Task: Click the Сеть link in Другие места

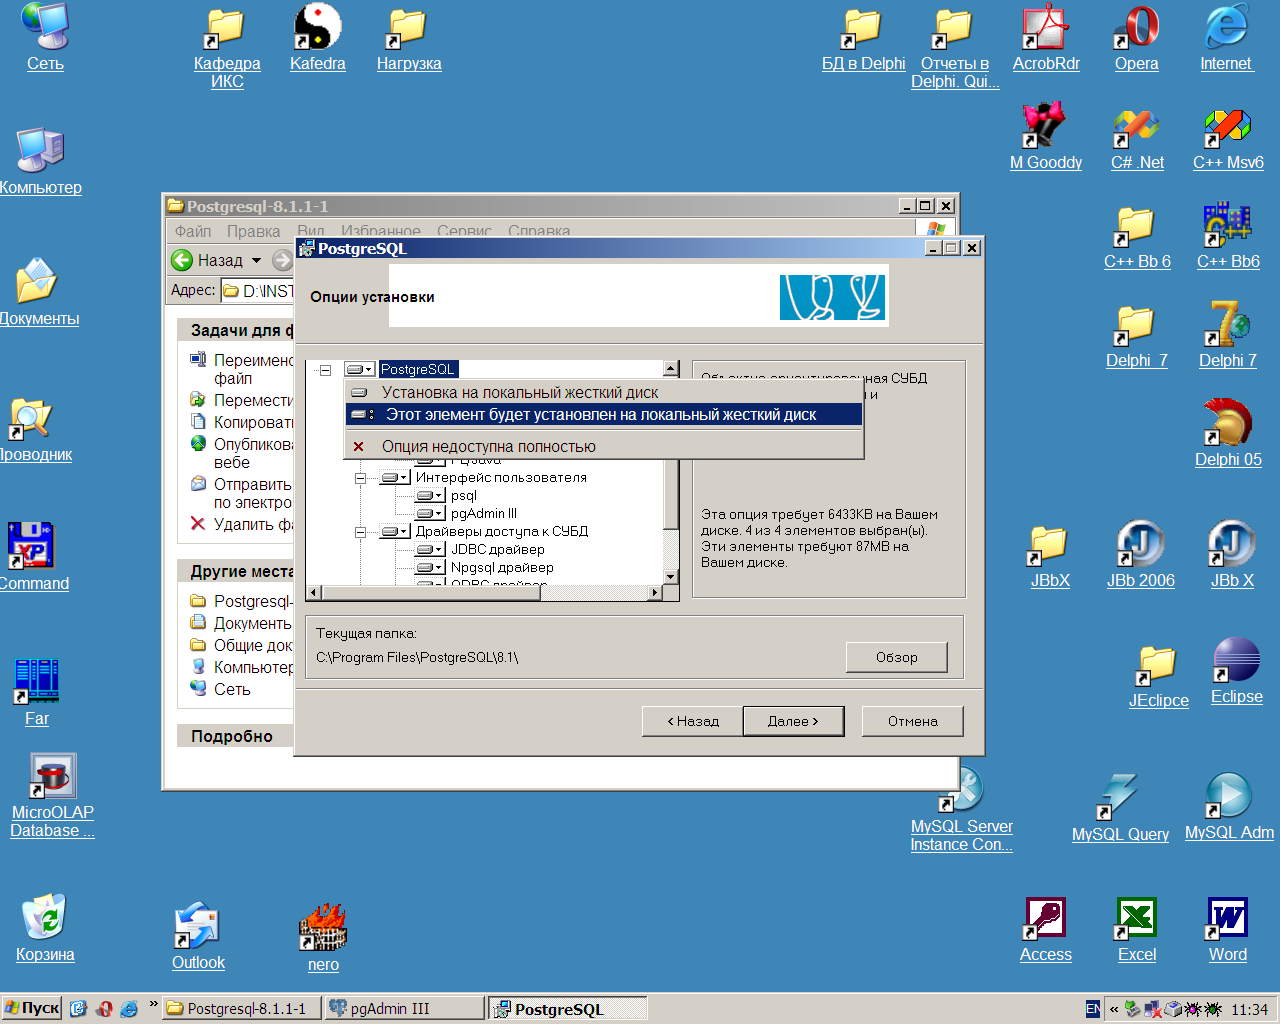Action: coord(232,689)
